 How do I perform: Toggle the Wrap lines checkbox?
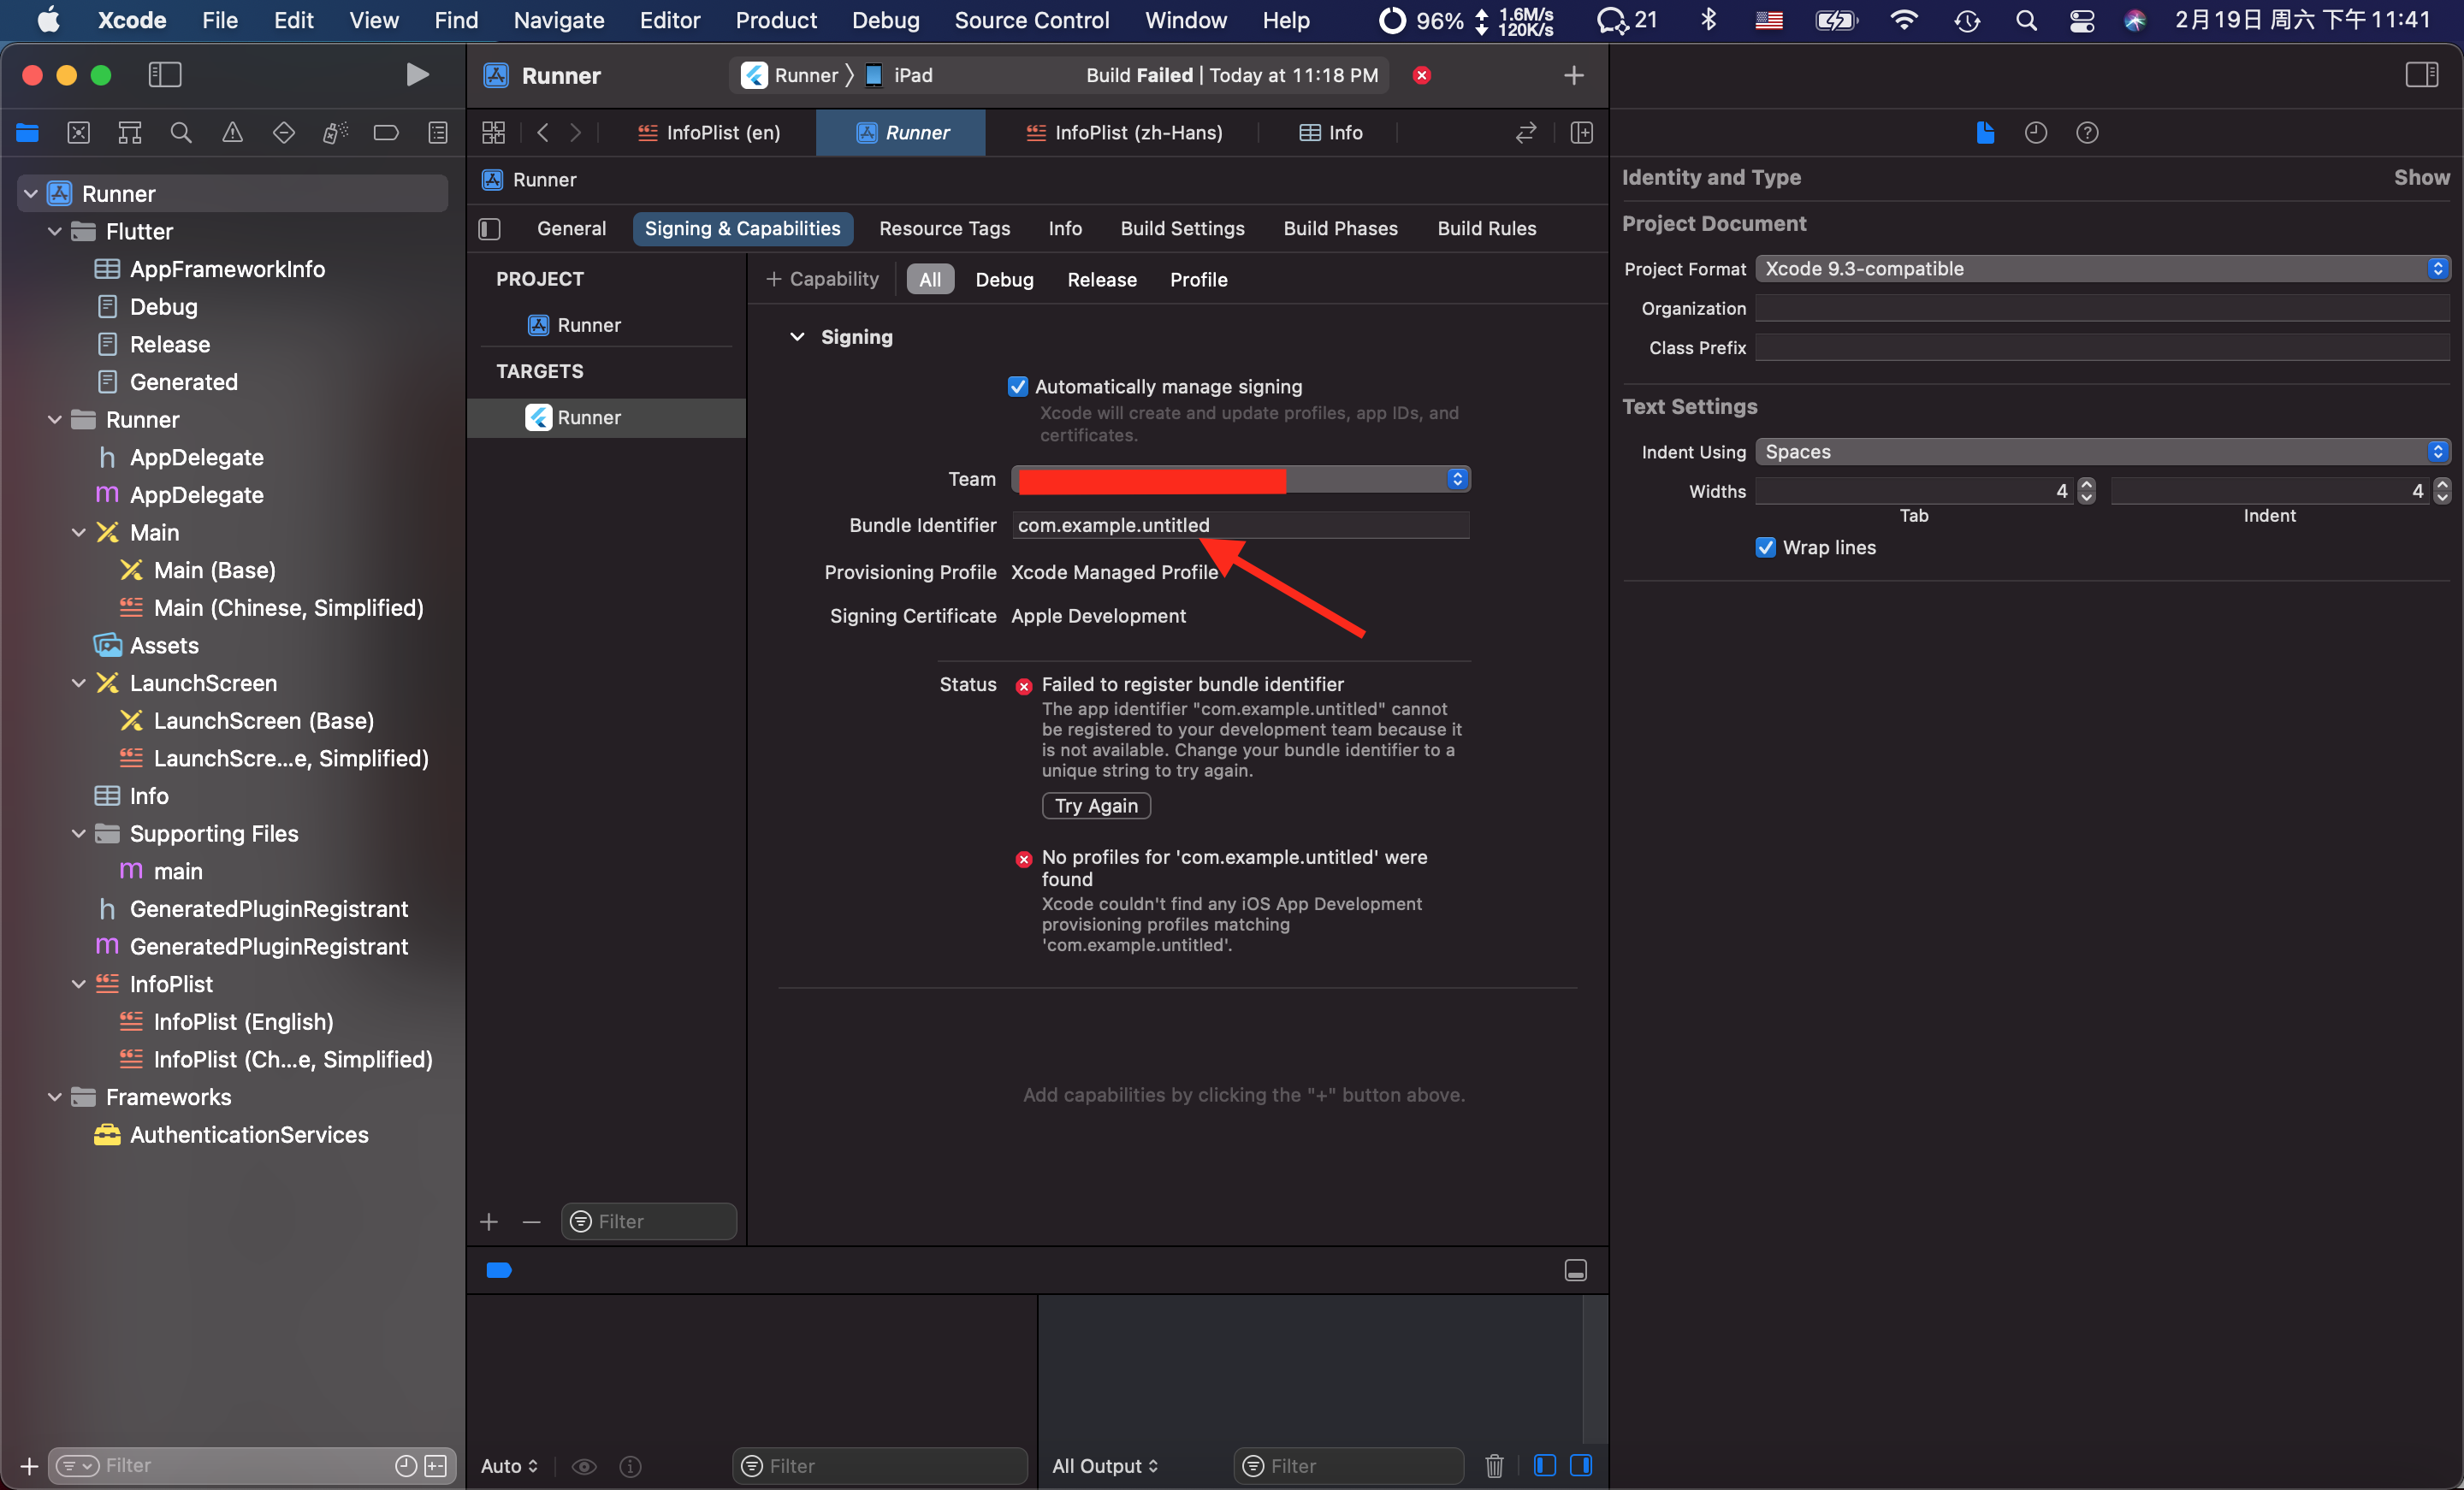pyautogui.click(x=1766, y=548)
